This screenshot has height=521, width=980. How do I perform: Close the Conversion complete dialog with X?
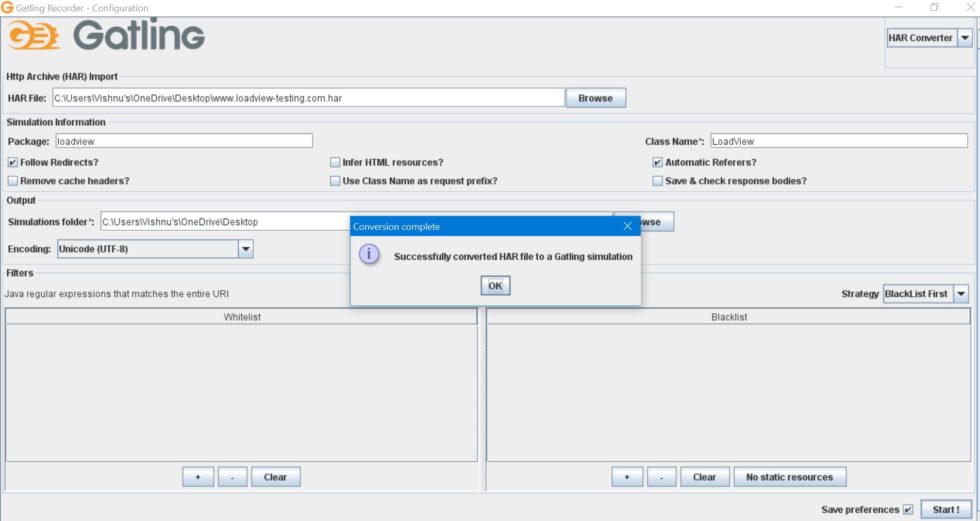click(x=627, y=226)
